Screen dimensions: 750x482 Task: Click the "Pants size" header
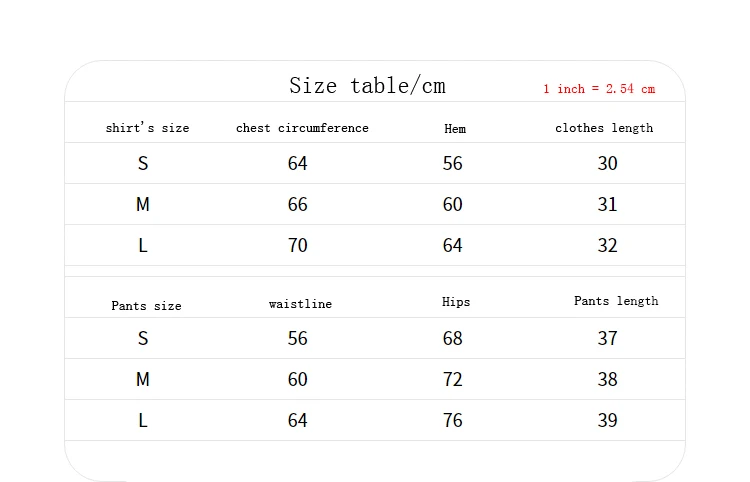pos(146,306)
